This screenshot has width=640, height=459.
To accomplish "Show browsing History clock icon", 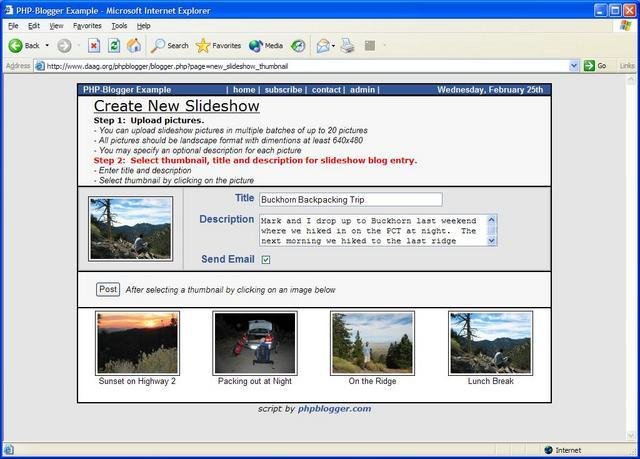I will coord(298,46).
